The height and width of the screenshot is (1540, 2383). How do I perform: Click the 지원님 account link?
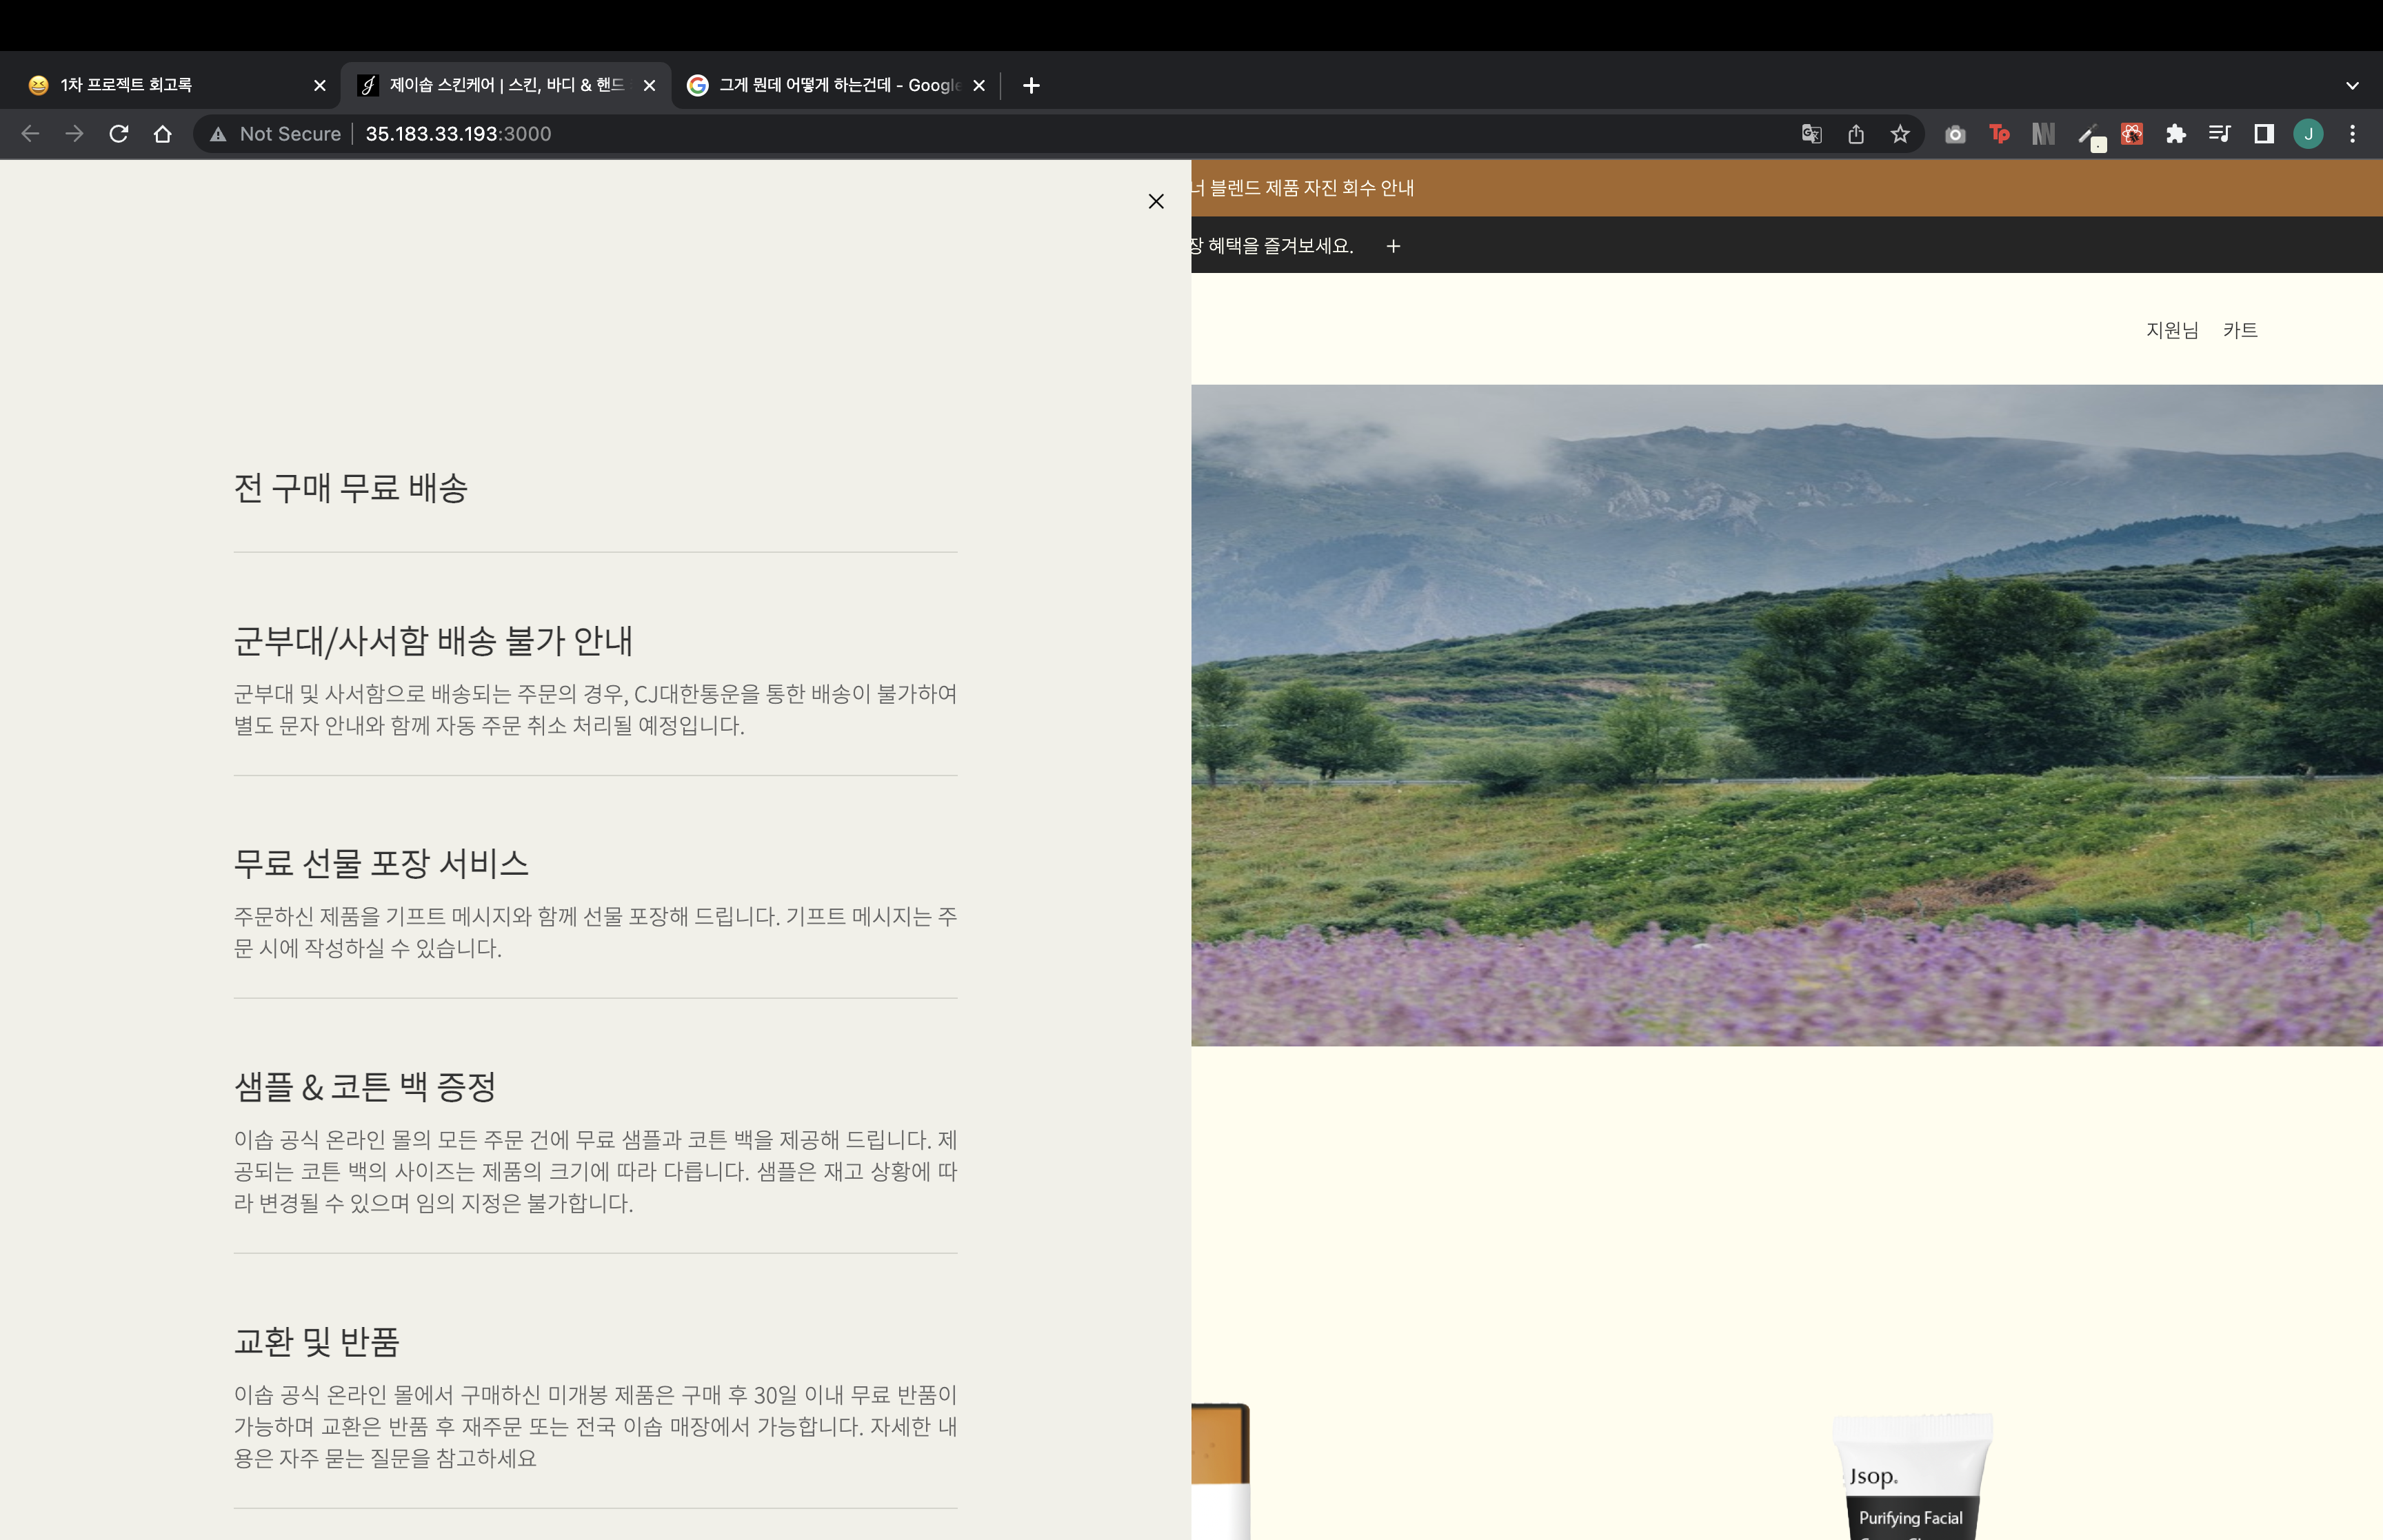[x=2172, y=330]
